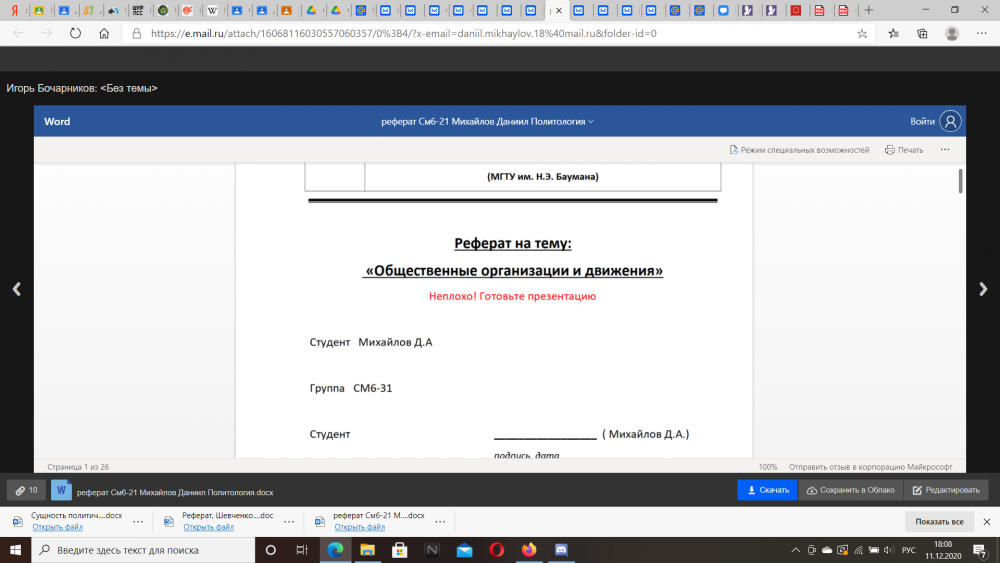1000x563 pixels.
Task: Expand the document title dropdown in Word header
Action: point(591,122)
